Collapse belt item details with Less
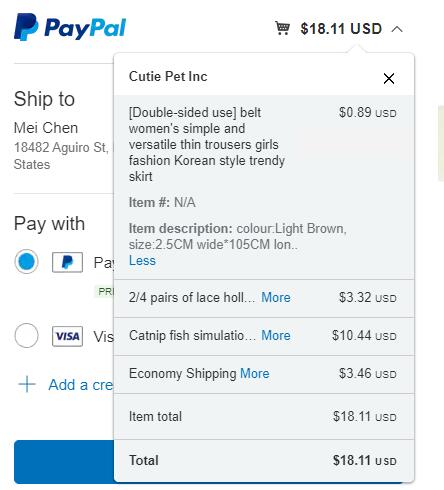The height and width of the screenshot is (490, 444). [142, 260]
